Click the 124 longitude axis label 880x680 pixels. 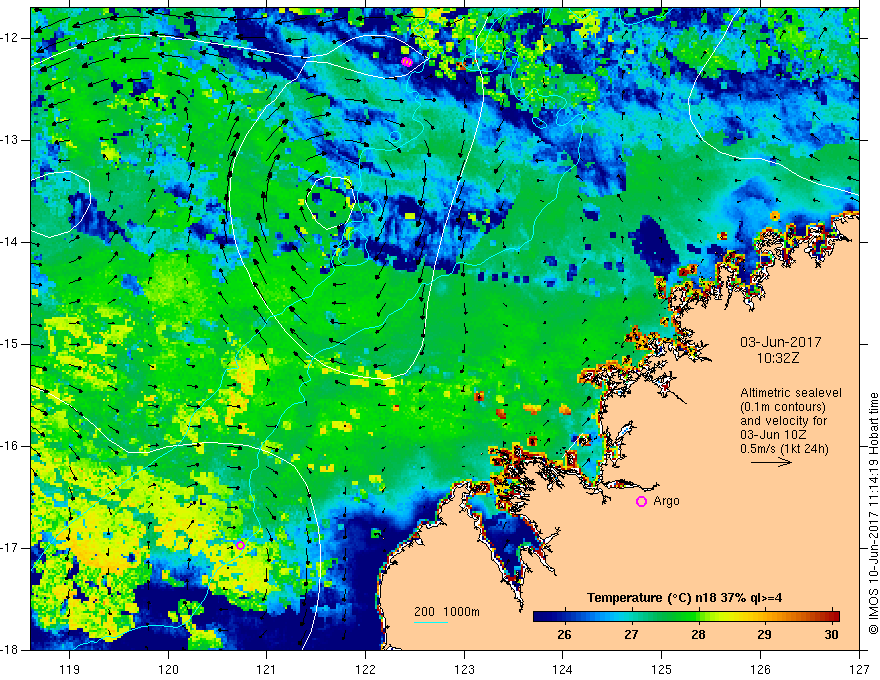[x=563, y=669]
